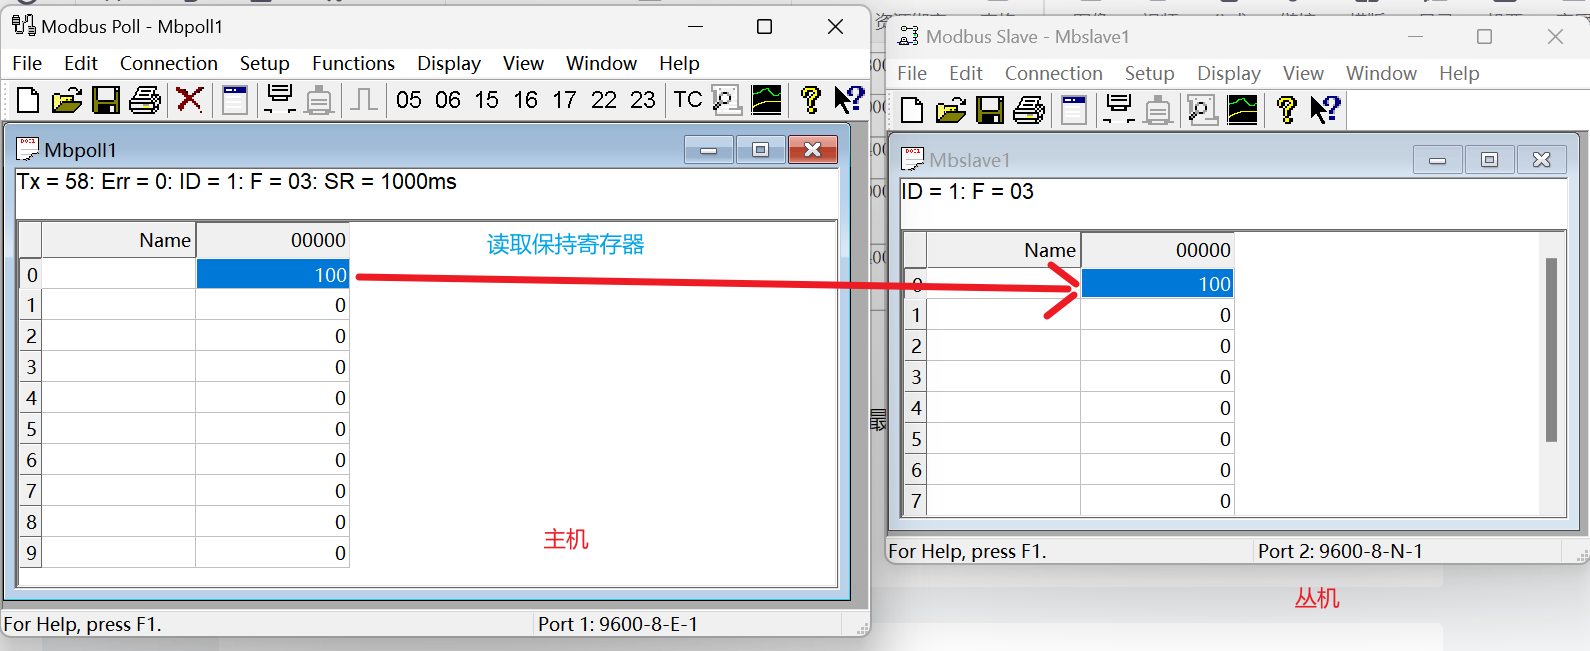This screenshot has height=651, width=1590.
Task: Click yellow Help question mark in Modbus Poll
Action: tap(811, 100)
